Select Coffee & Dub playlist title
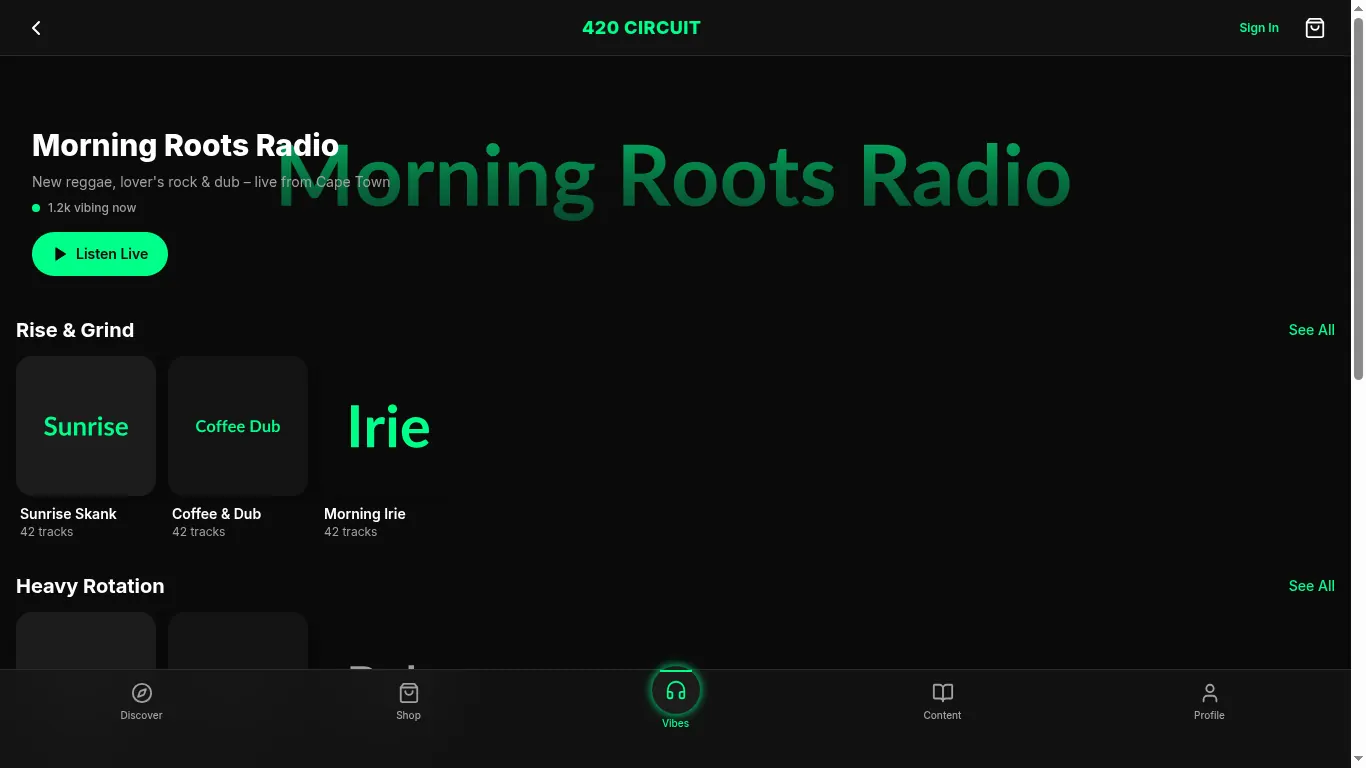Image resolution: width=1366 pixels, height=768 pixels. (x=216, y=514)
